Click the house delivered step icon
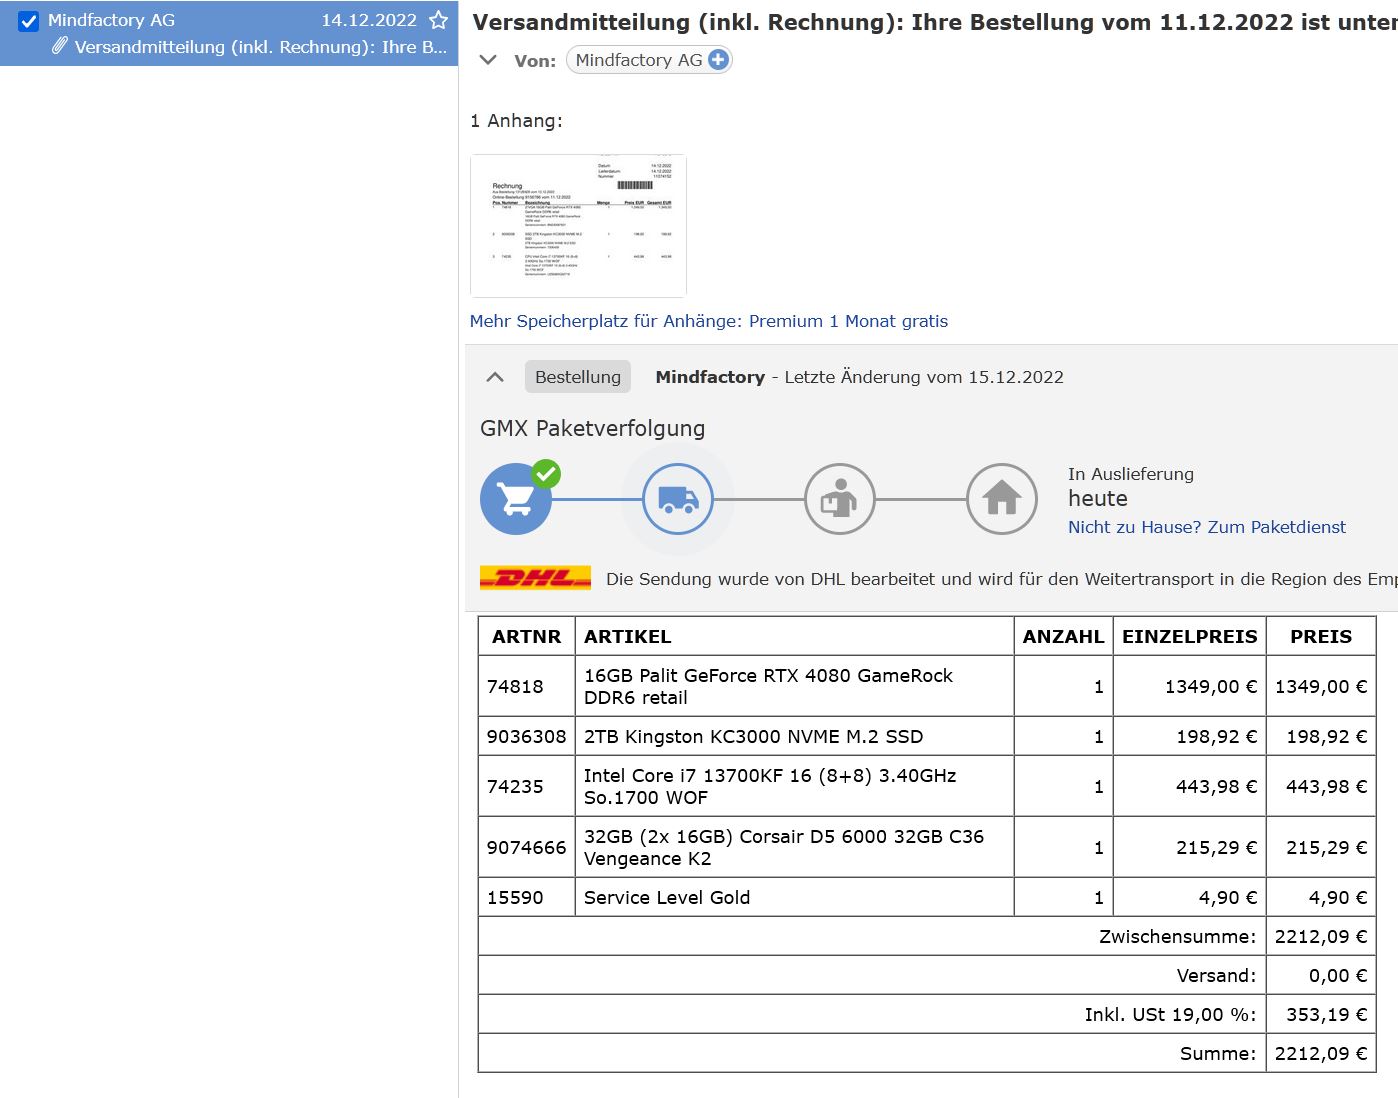 1002,499
